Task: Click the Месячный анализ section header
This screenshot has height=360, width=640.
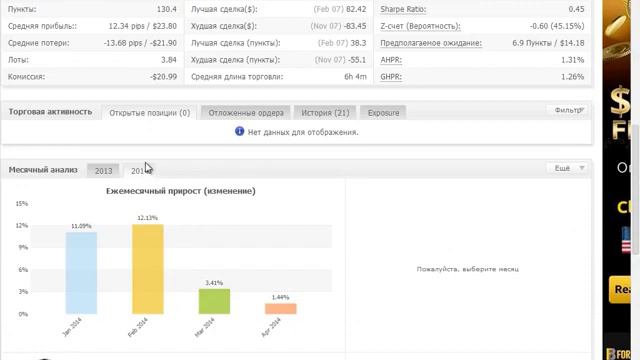Action: tap(43, 170)
